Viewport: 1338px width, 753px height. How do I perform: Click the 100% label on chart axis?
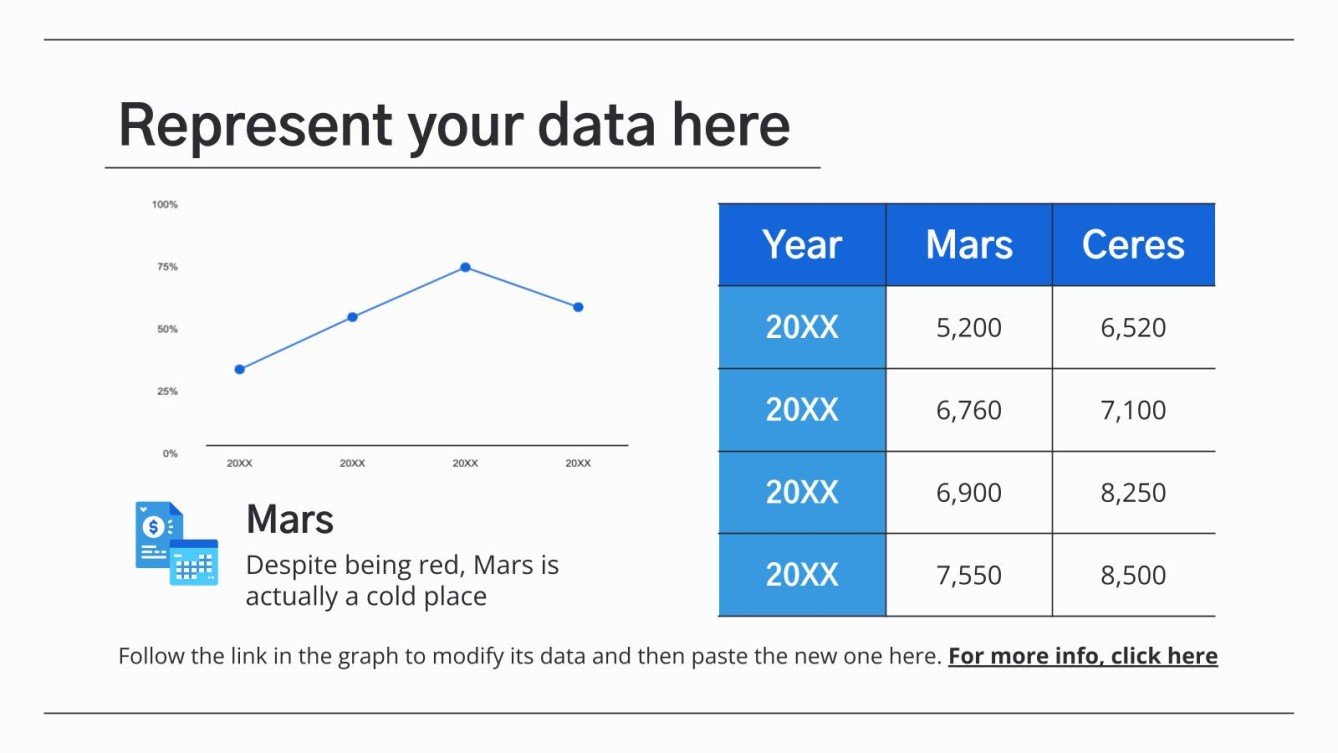coord(165,204)
